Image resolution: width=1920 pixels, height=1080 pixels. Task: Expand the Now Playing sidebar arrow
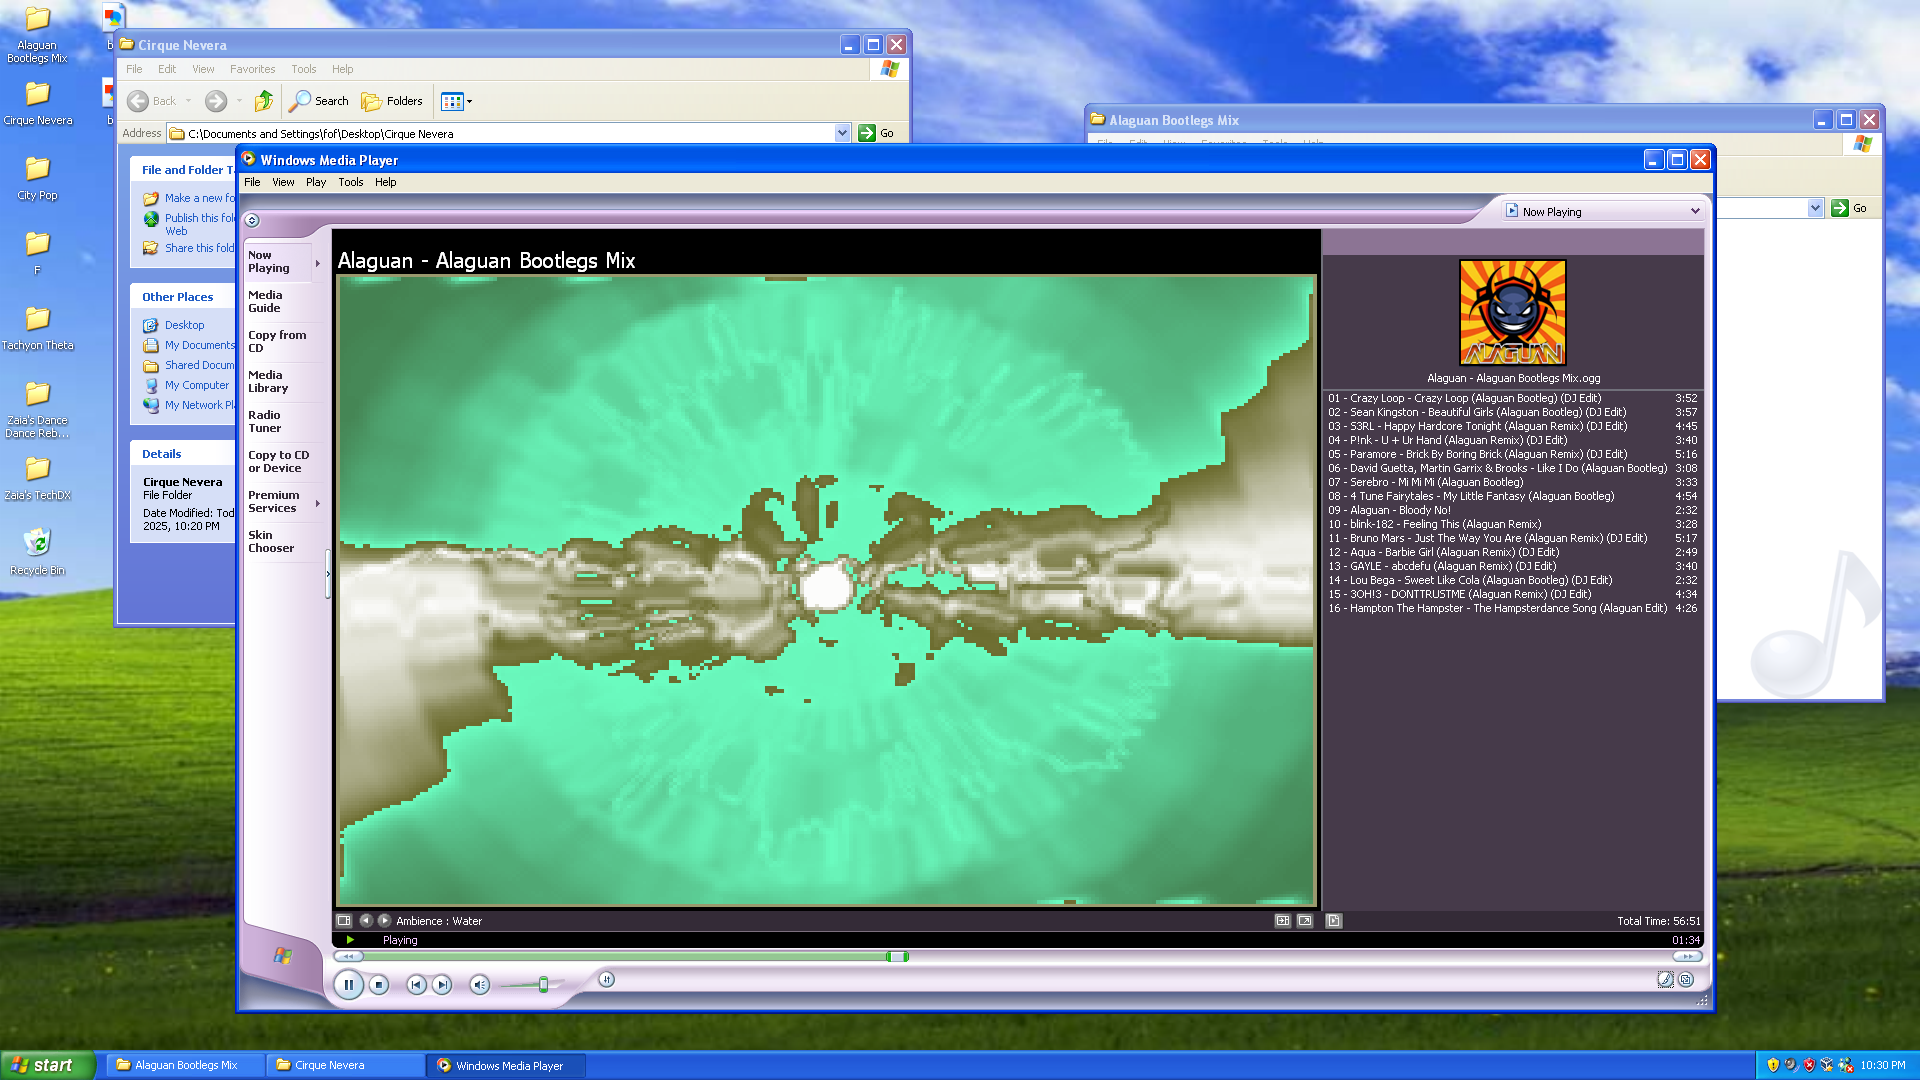(x=317, y=264)
